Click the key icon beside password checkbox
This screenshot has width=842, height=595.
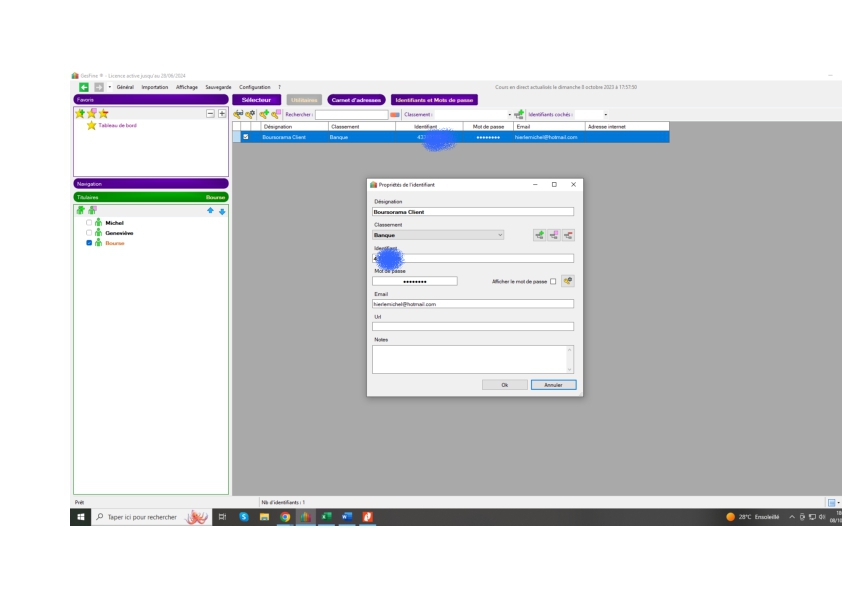(568, 281)
